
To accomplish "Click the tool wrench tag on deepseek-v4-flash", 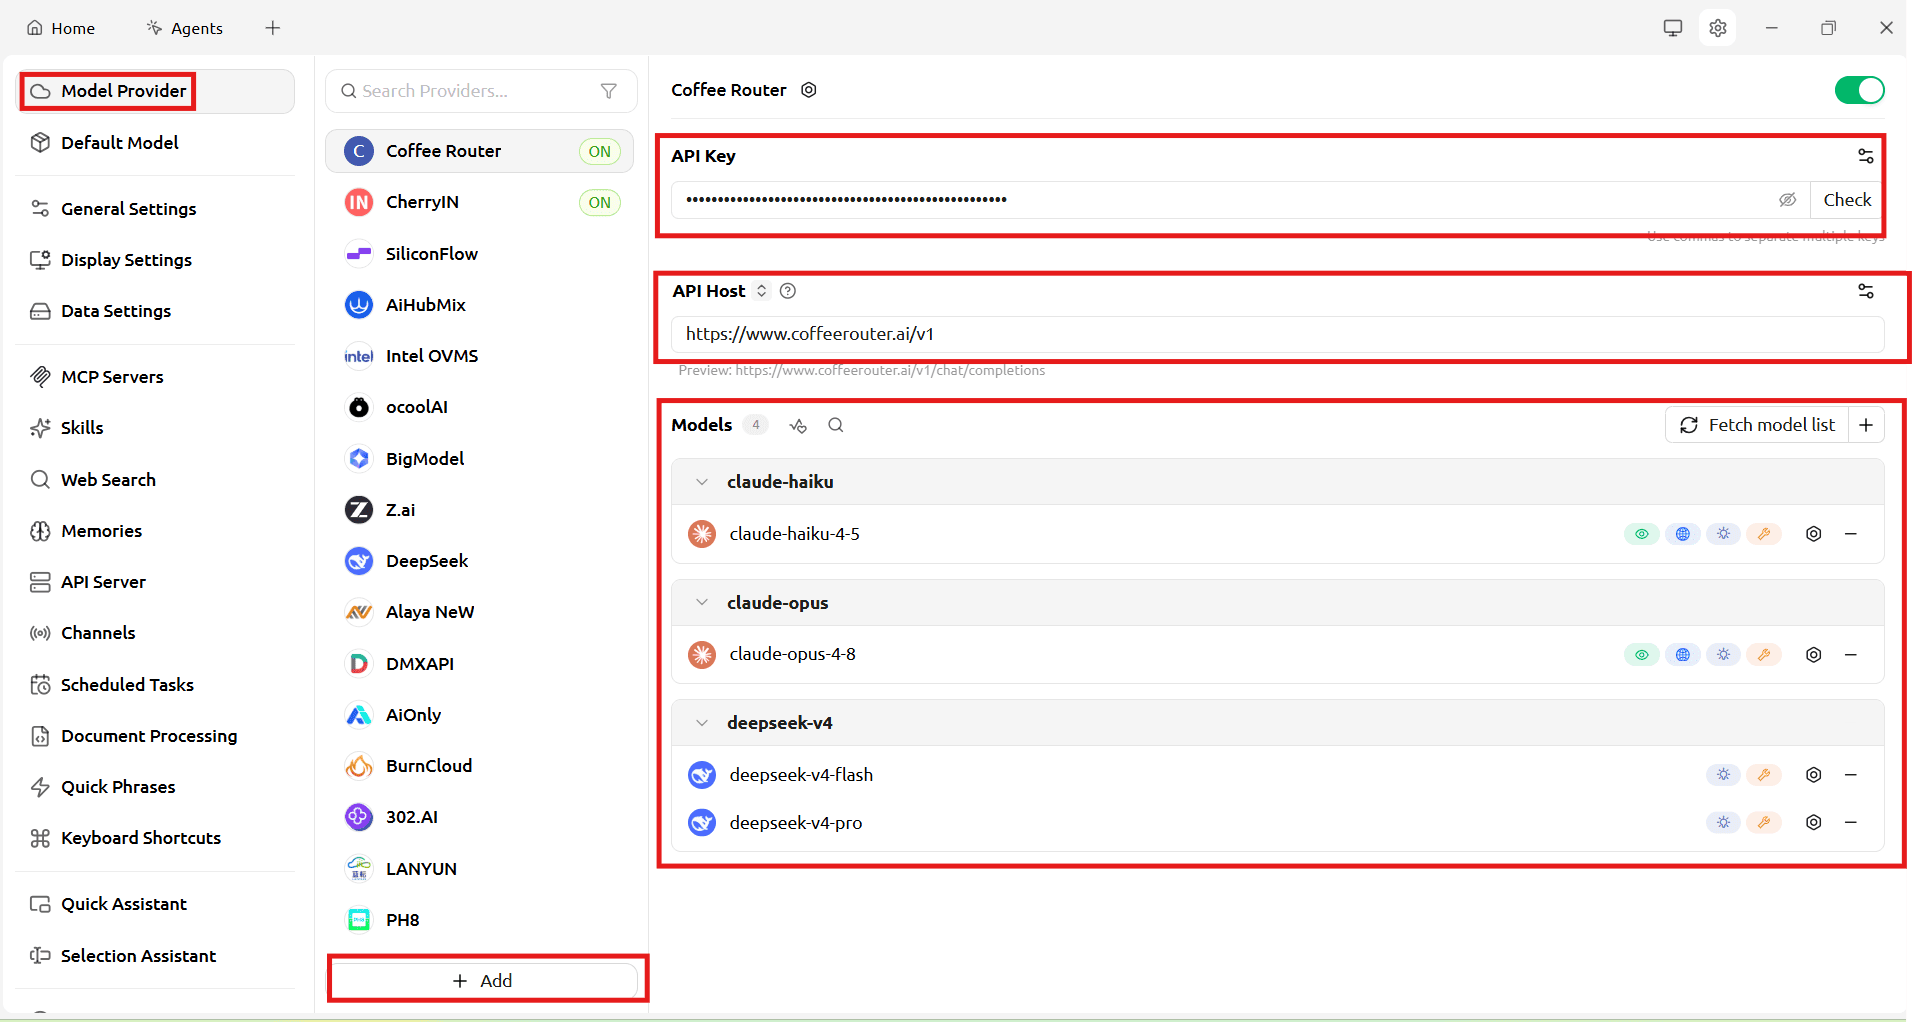I will click(1764, 775).
